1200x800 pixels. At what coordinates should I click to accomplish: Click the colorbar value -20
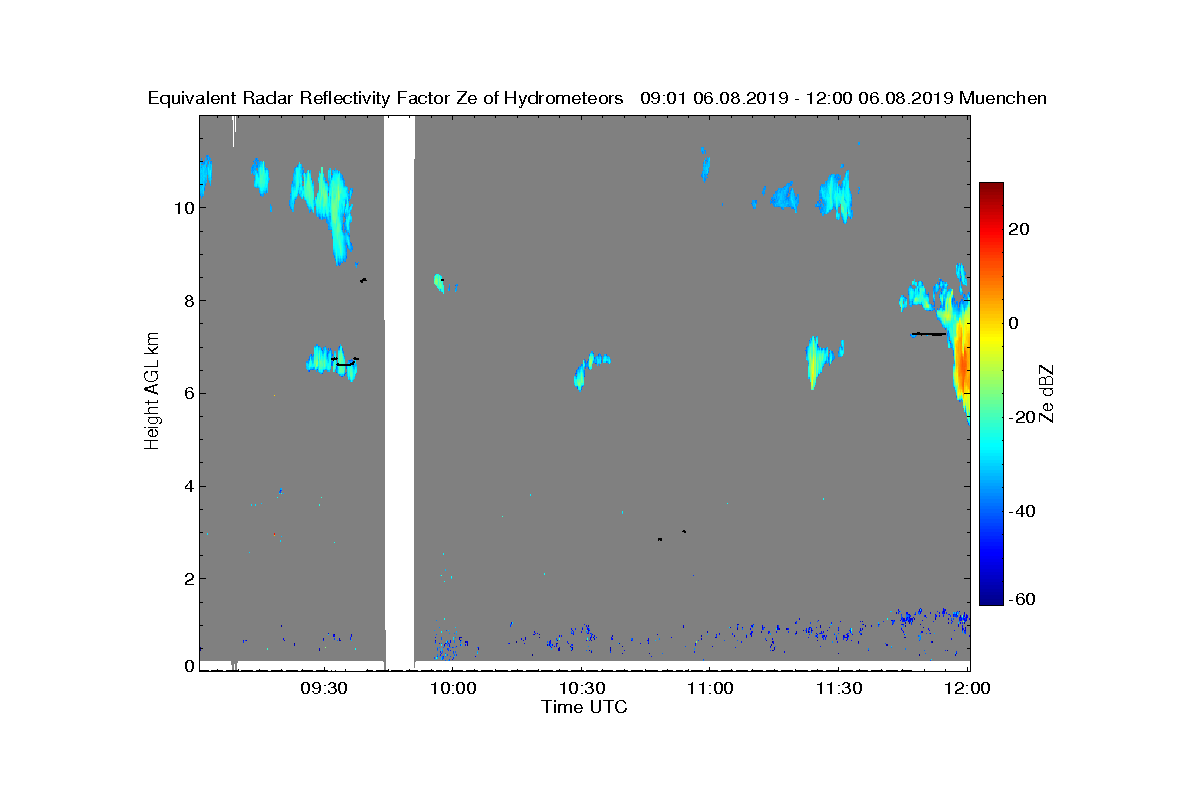(x=1022, y=417)
